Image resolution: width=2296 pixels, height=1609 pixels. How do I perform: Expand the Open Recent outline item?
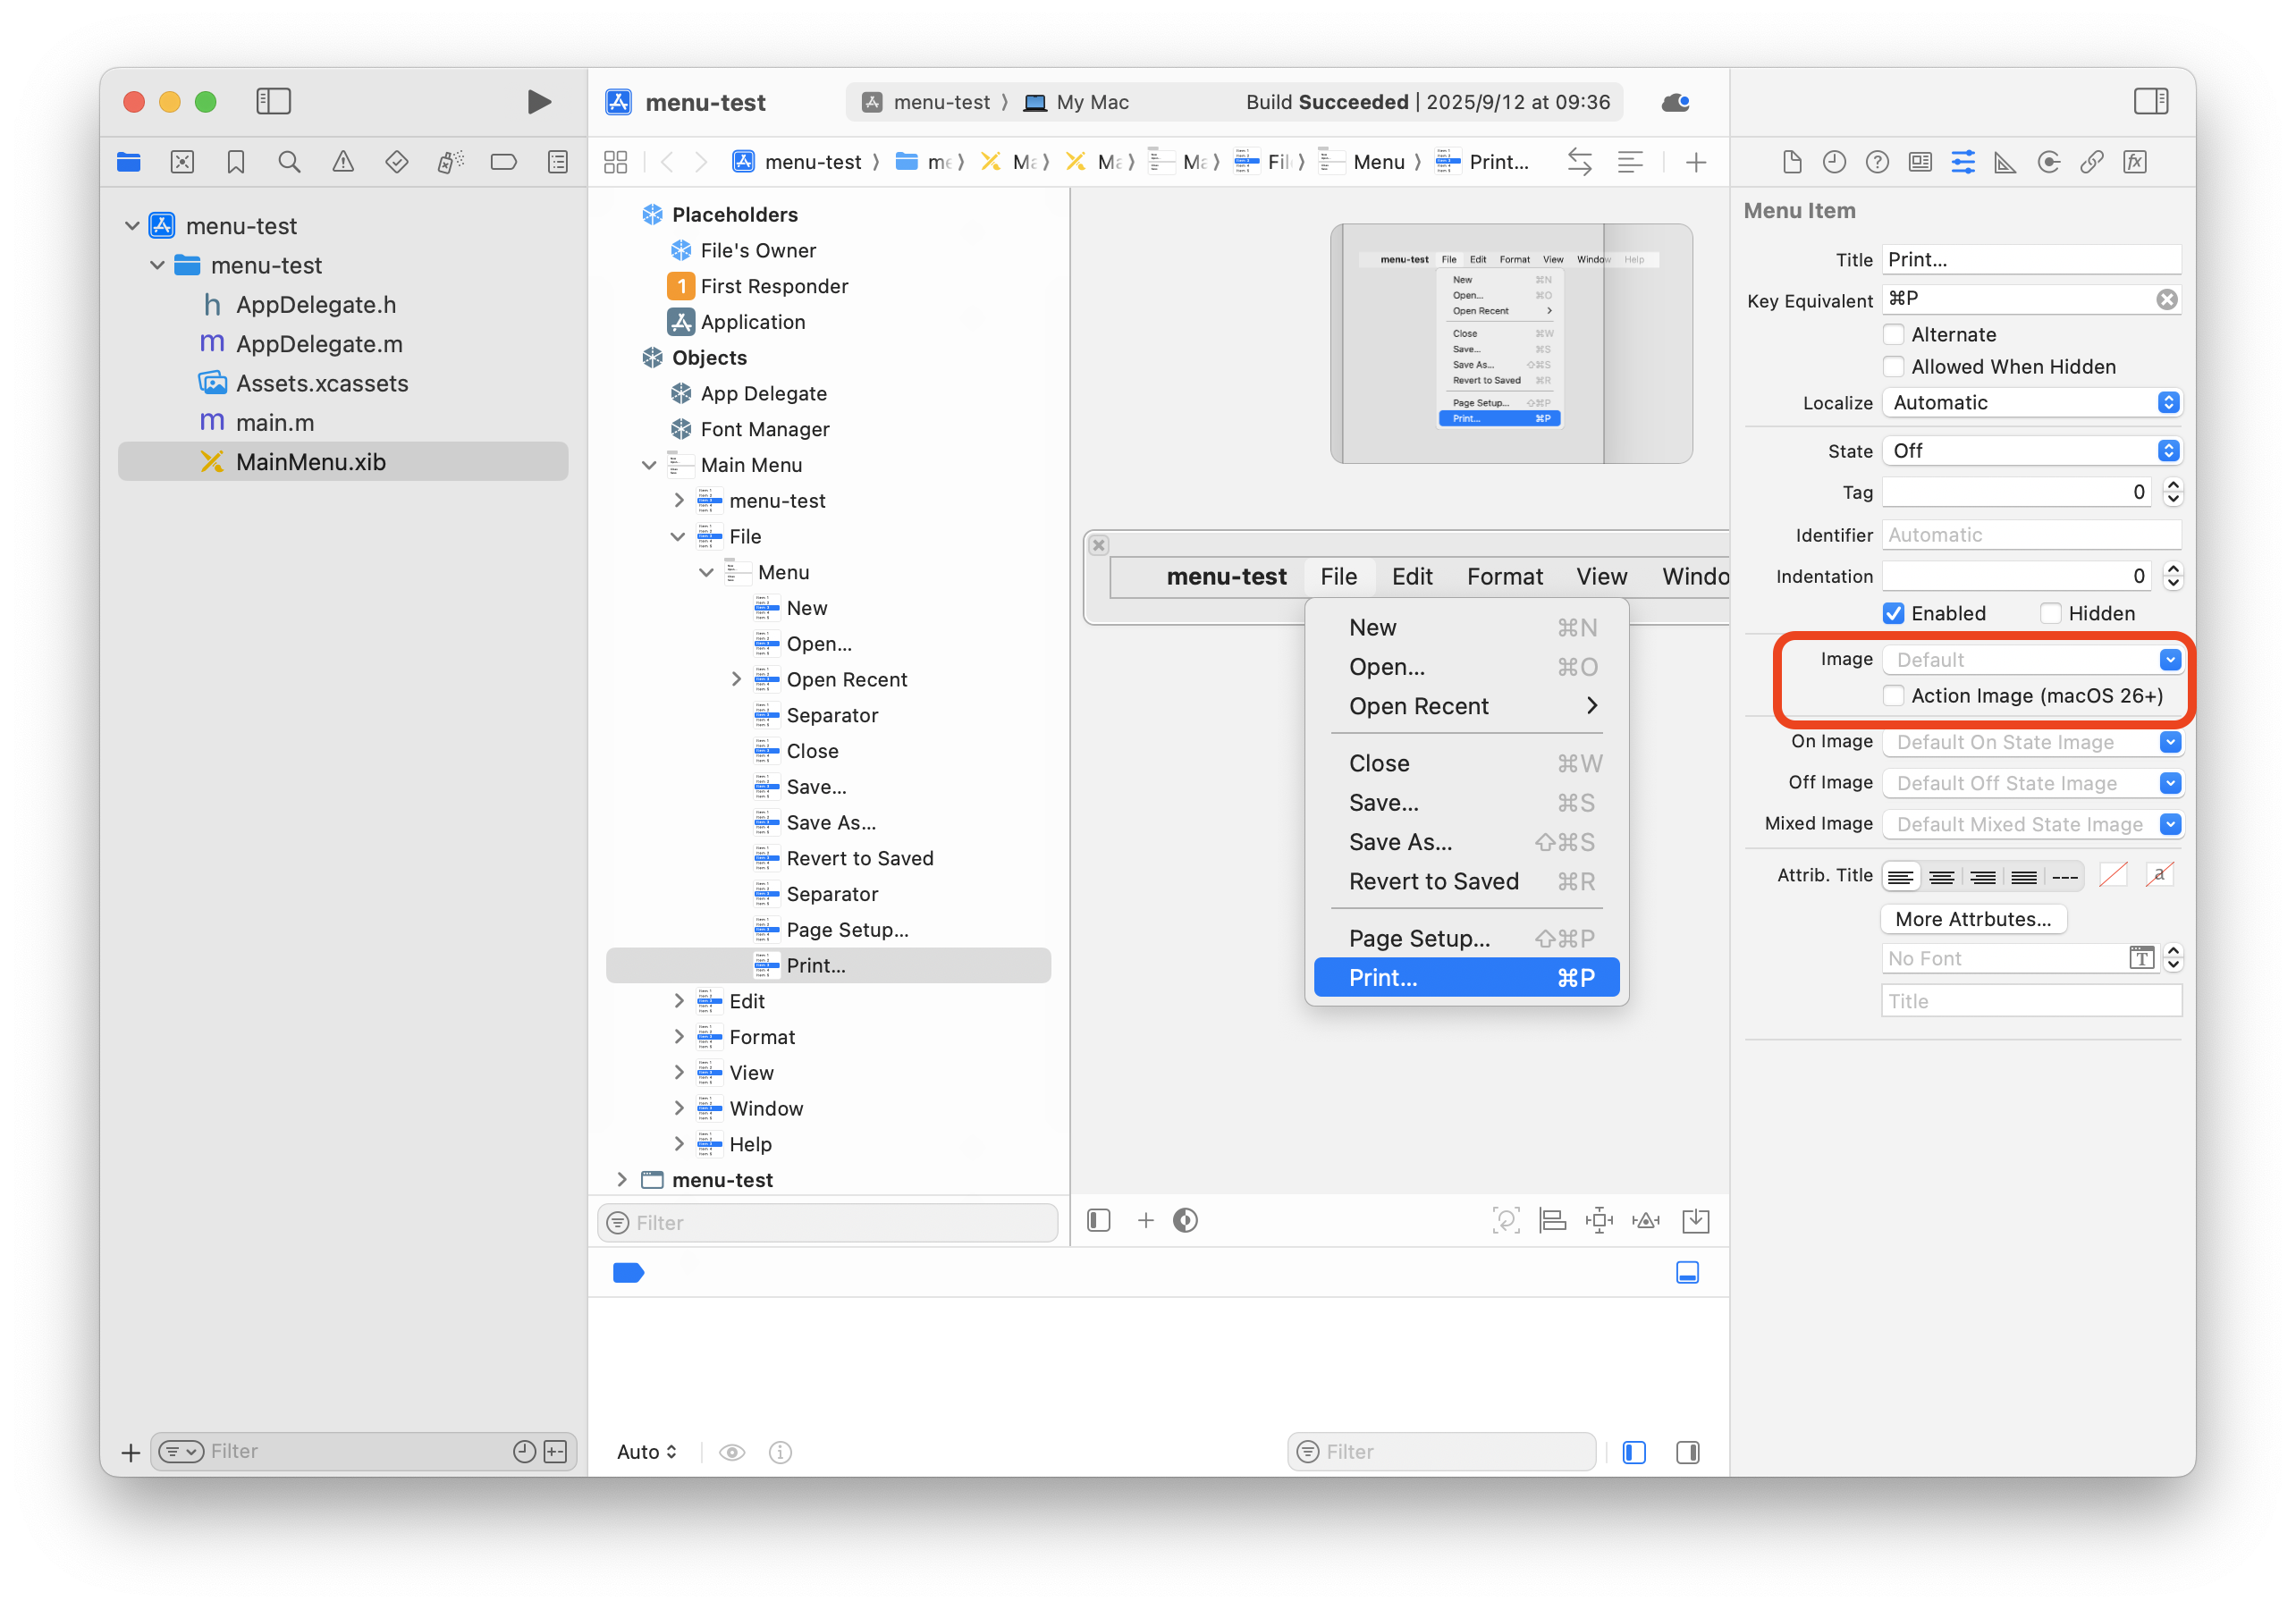(736, 679)
